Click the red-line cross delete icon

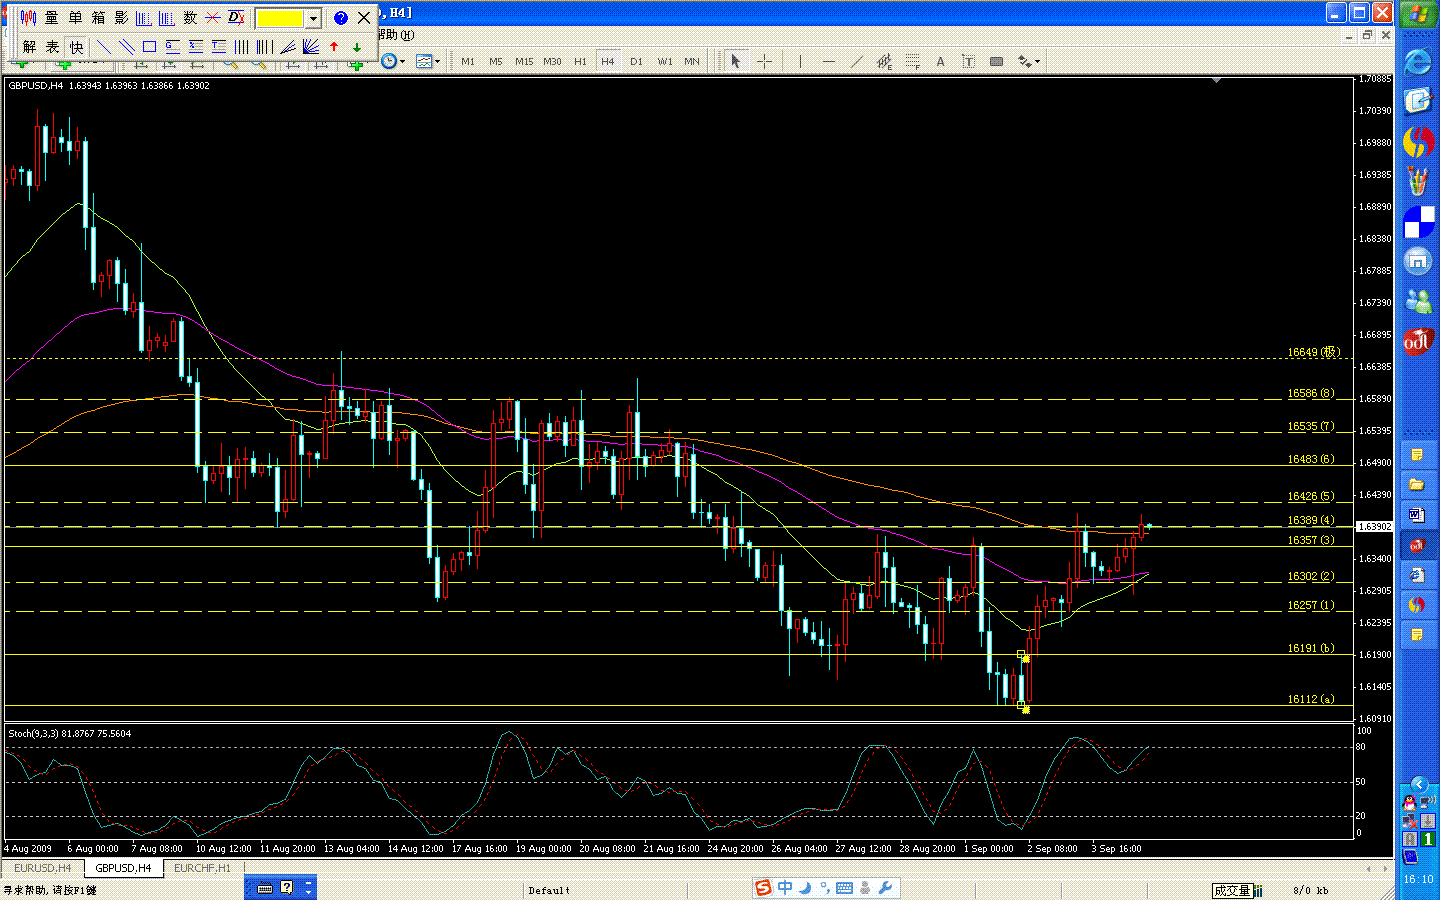[x=213, y=18]
